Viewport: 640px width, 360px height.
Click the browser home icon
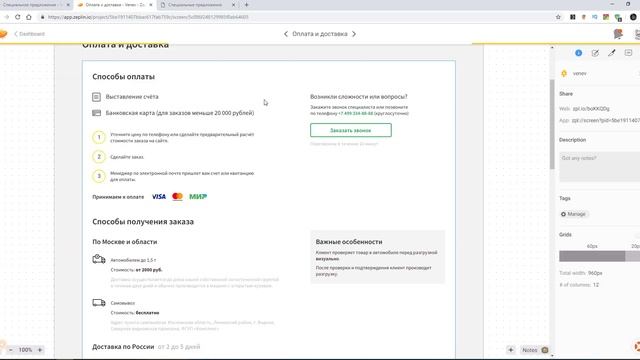click(x=29, y=17)
